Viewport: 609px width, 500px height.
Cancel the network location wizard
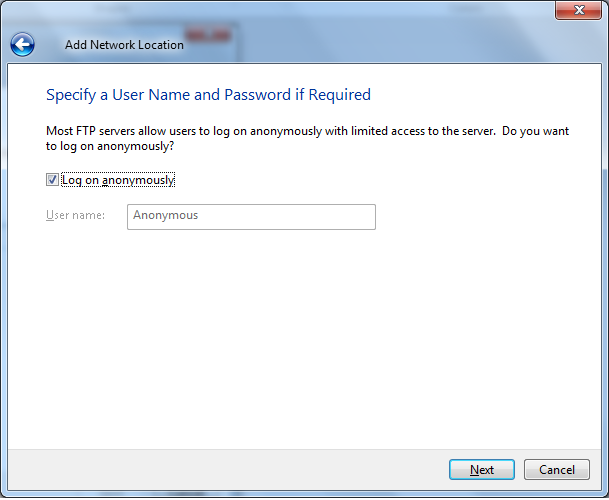point(557,470)
